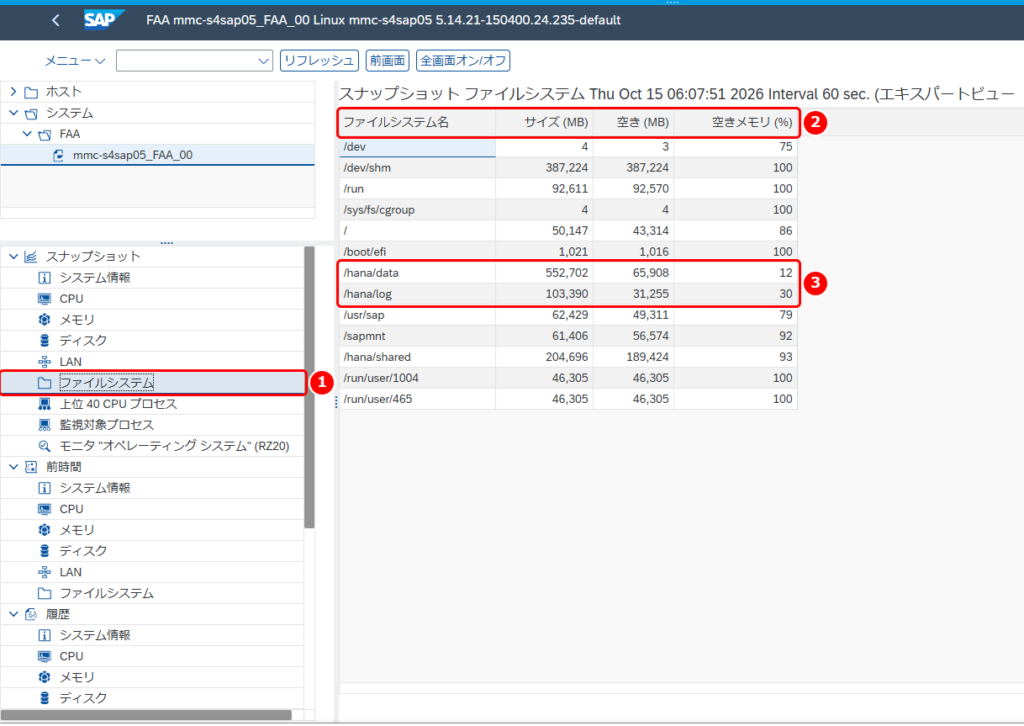This screenshot has height=726, width=1024.
Task: Collapse the スナップショット section
Action: [x=13, y=256]
